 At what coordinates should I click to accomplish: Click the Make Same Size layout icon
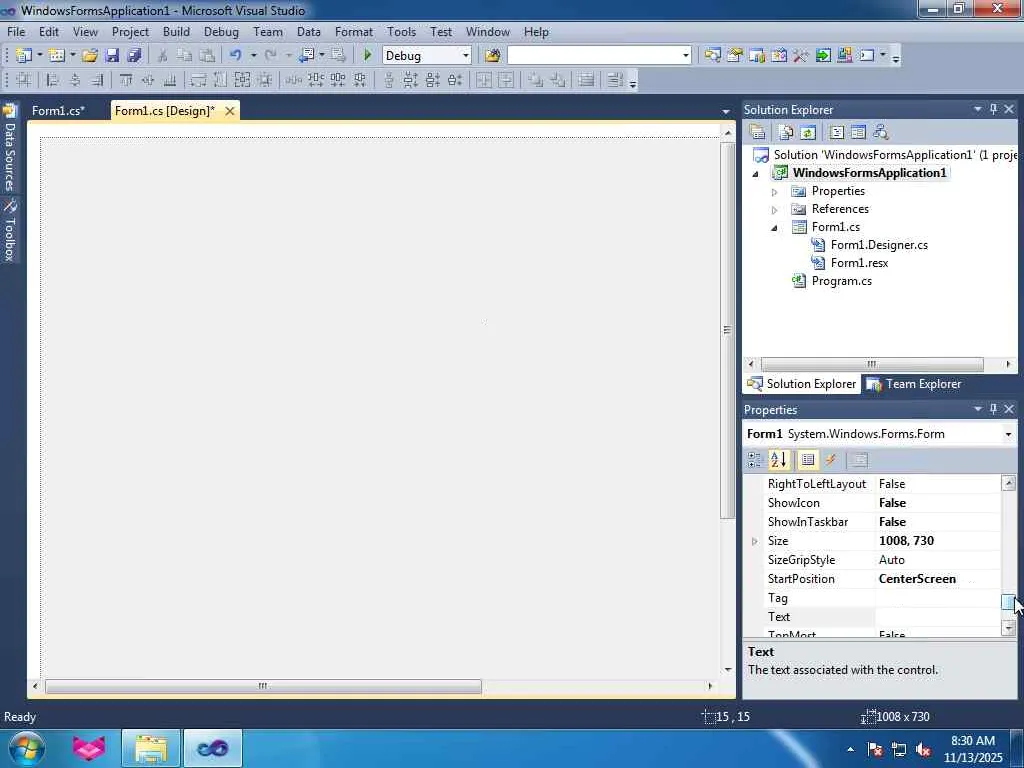[x=242, y=80]
